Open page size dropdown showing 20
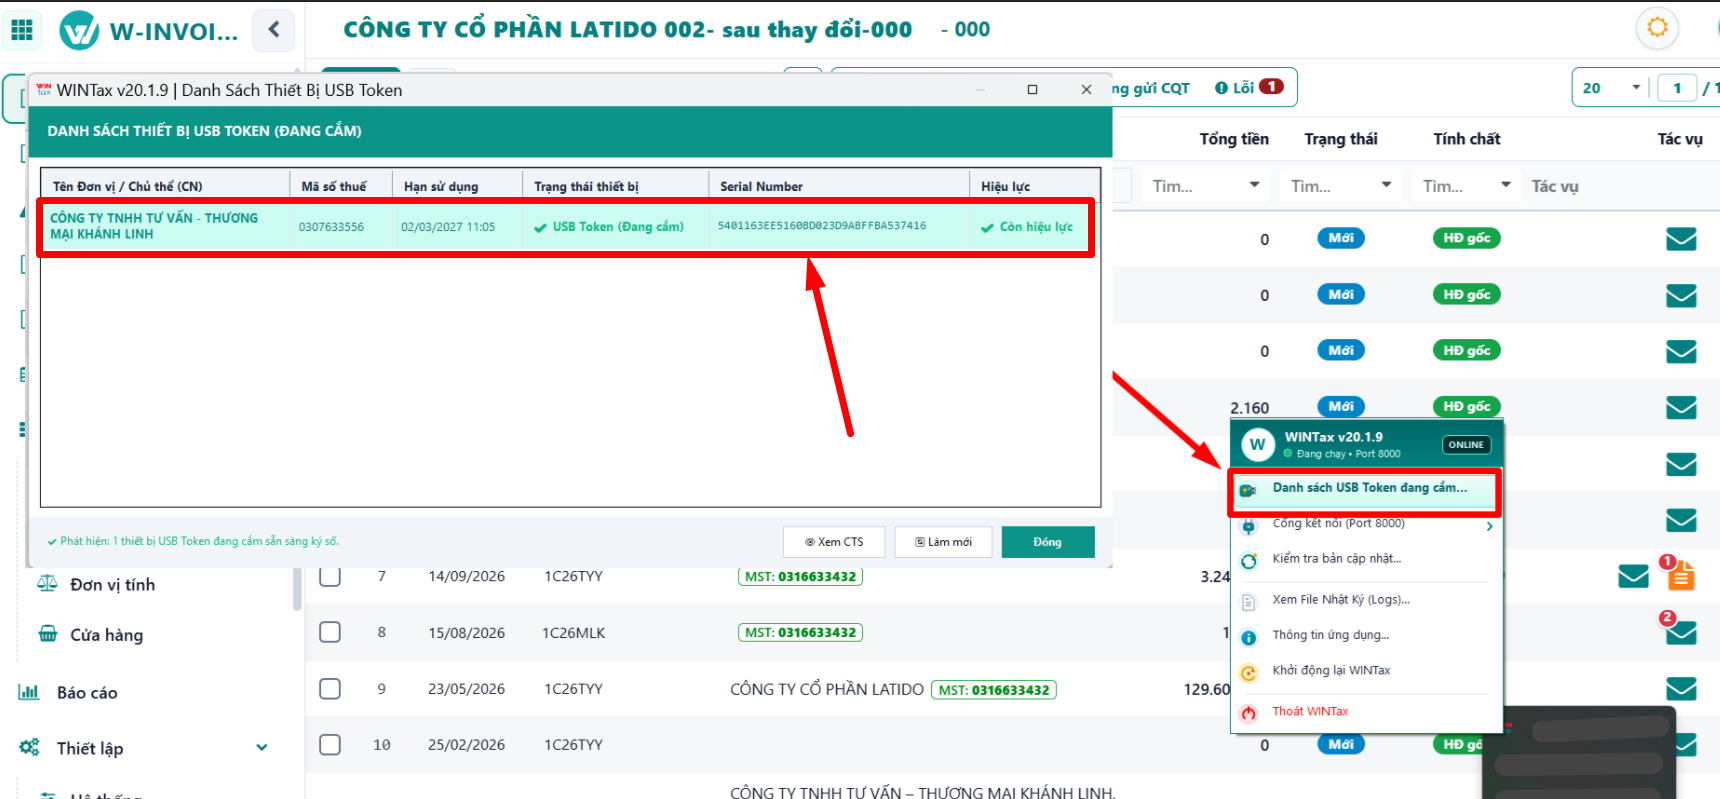 tap(1610, 88)
